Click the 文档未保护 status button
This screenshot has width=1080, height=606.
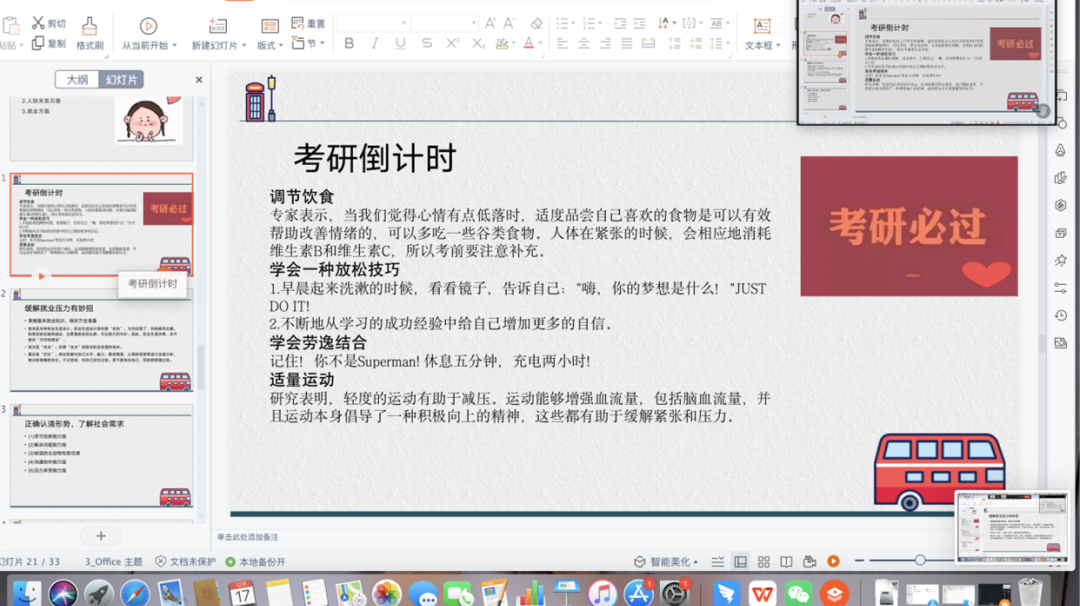coord(185,562)
